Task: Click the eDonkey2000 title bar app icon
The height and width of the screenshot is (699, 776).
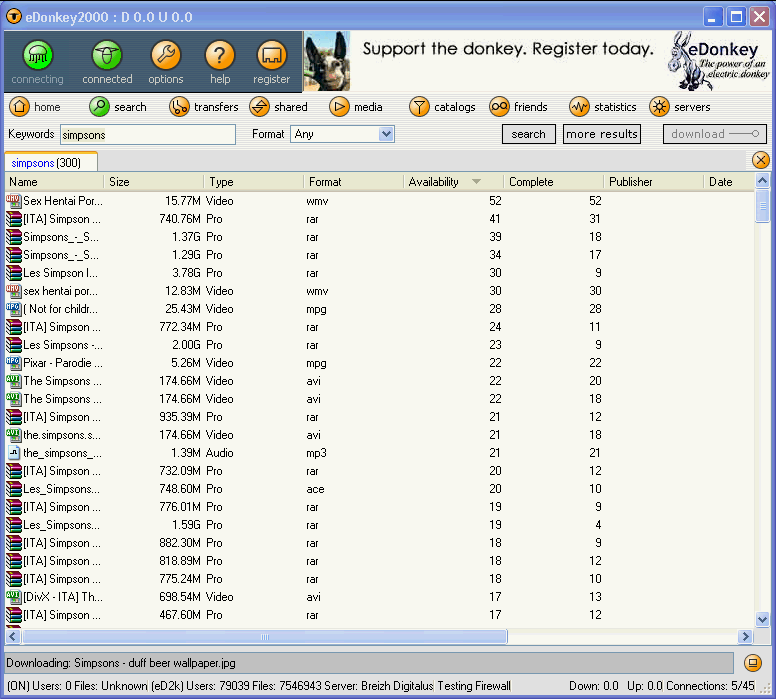Action: coord(14,16)
